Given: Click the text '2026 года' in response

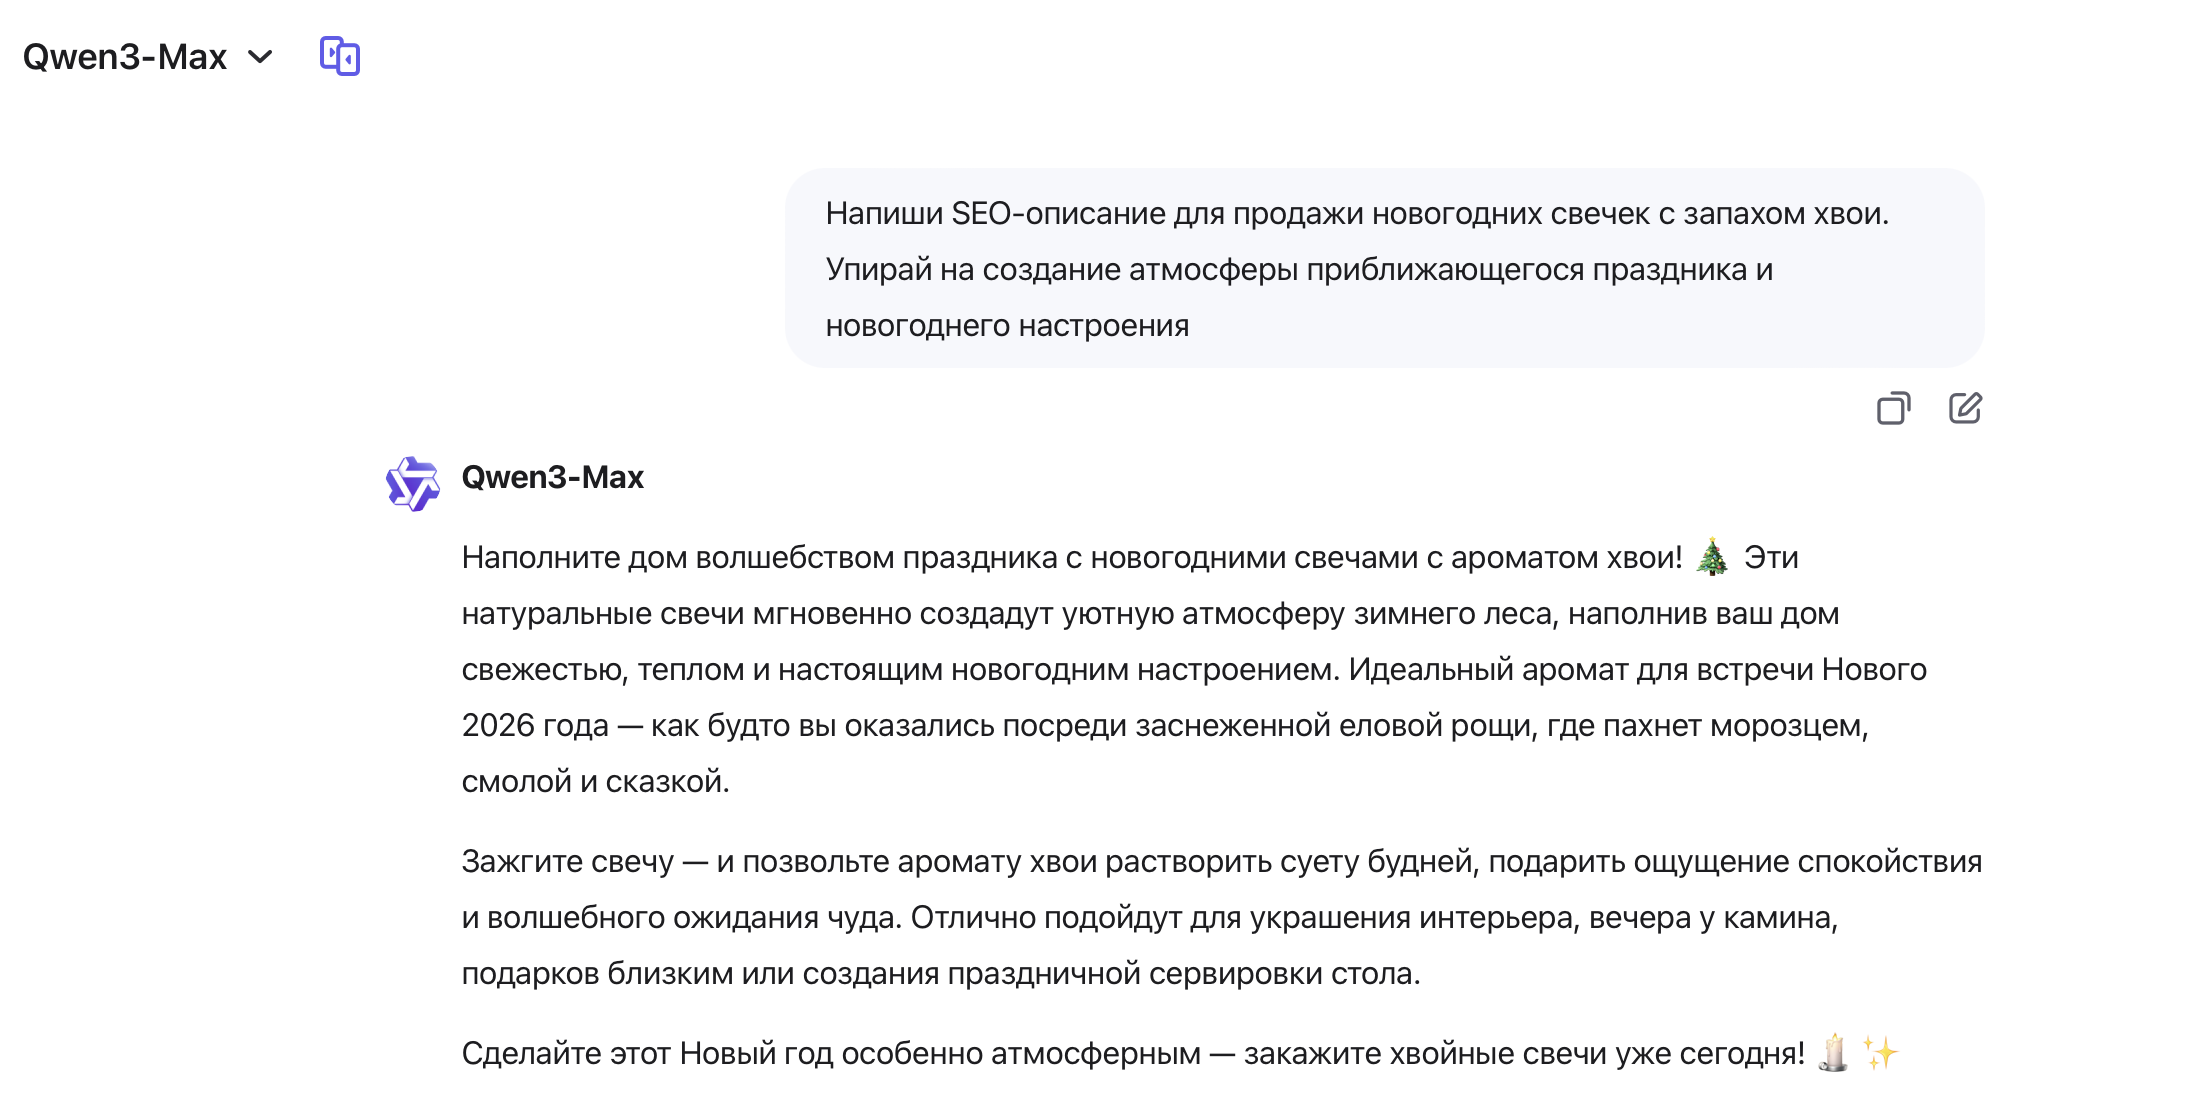Looking at the screenshot, I should 534,725.
